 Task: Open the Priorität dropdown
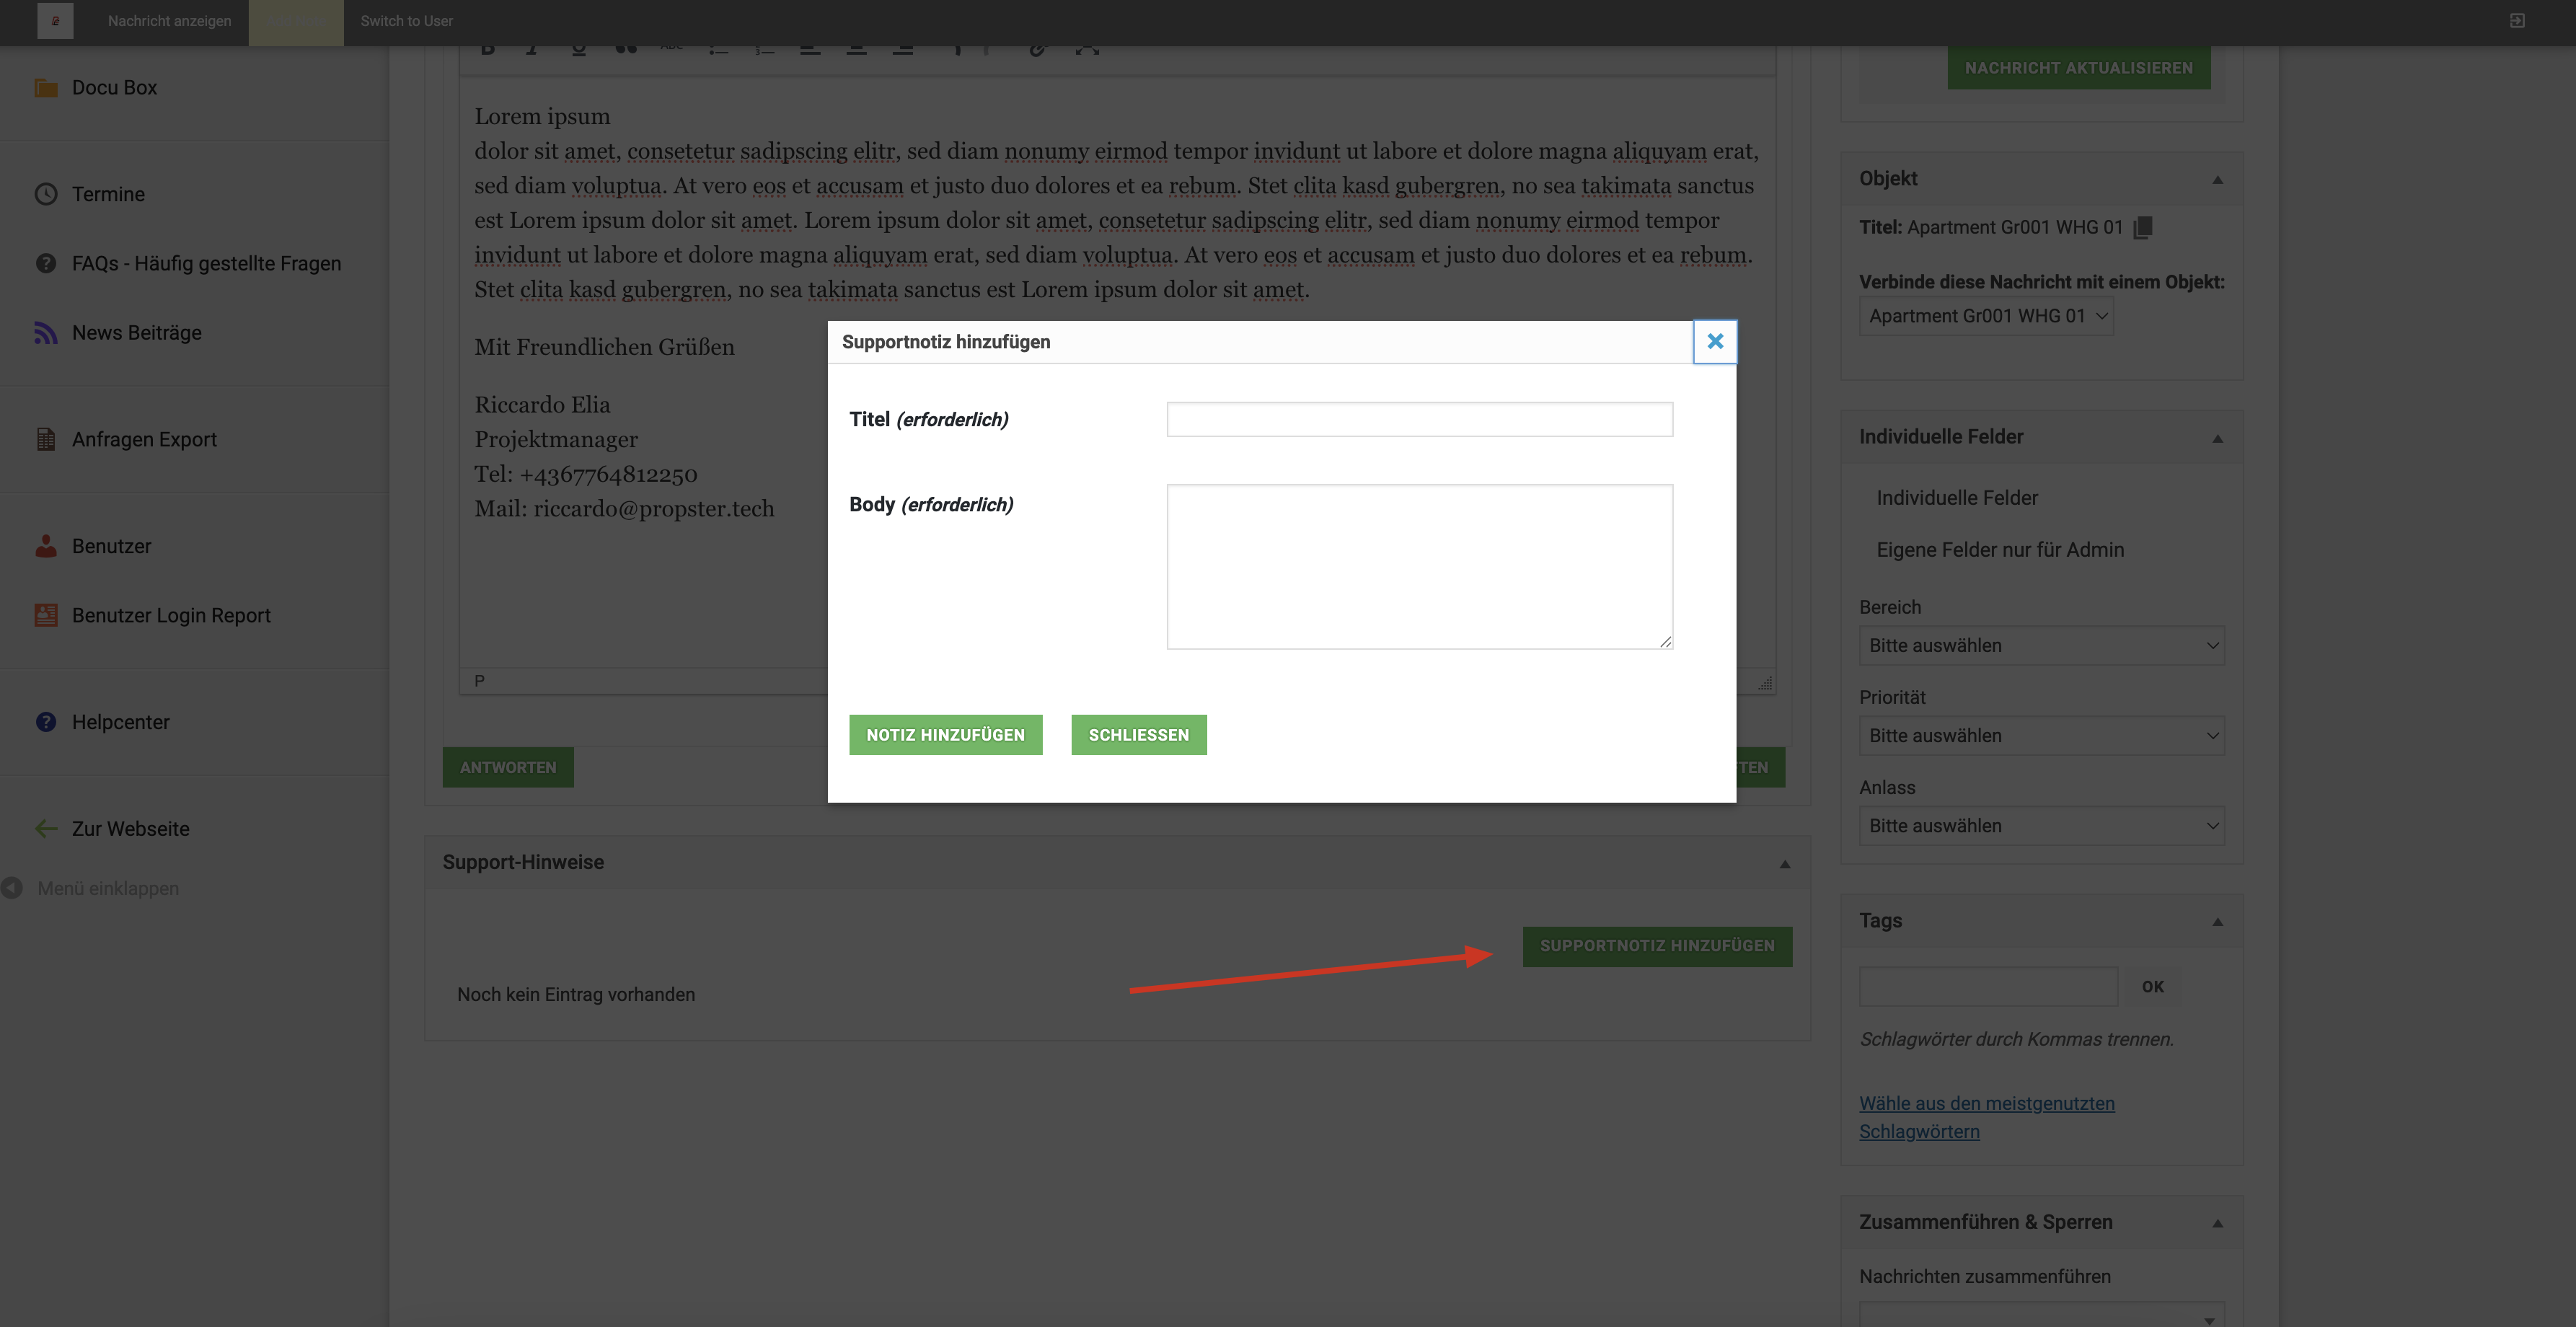(x=2040, y=736)
